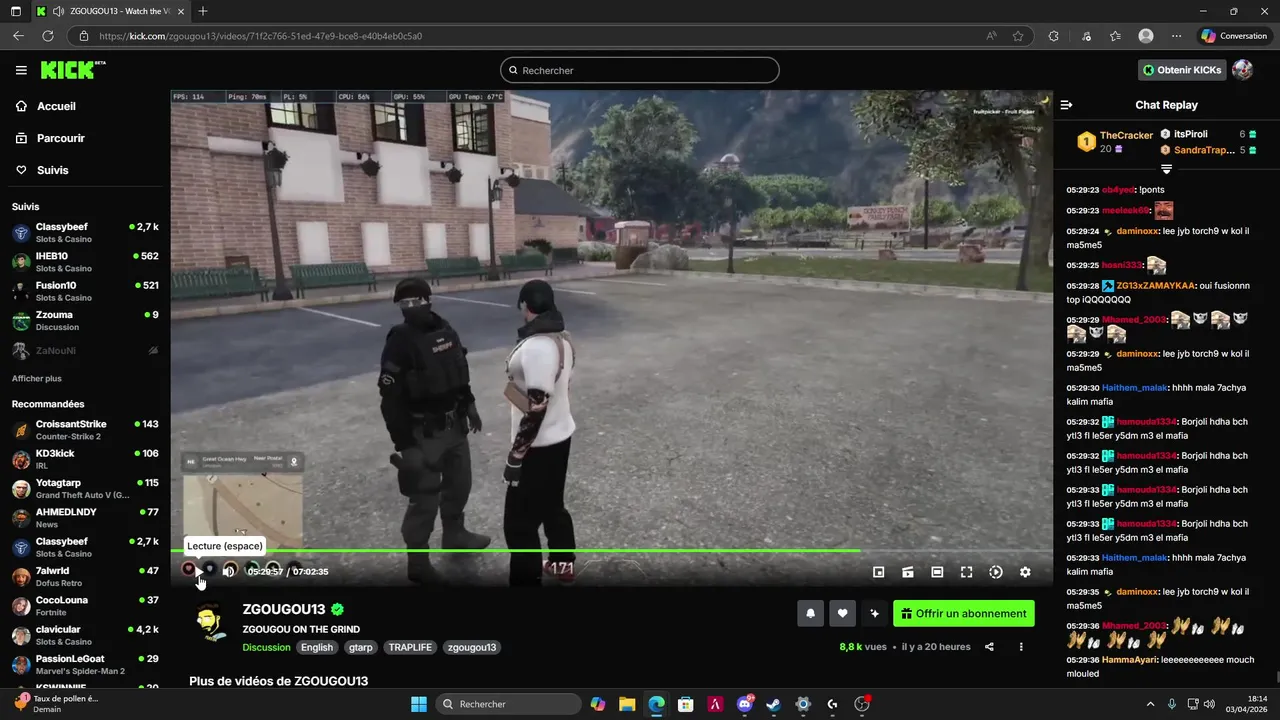
Task: Open the Discussion category link
Action: (x=266, y=647)
